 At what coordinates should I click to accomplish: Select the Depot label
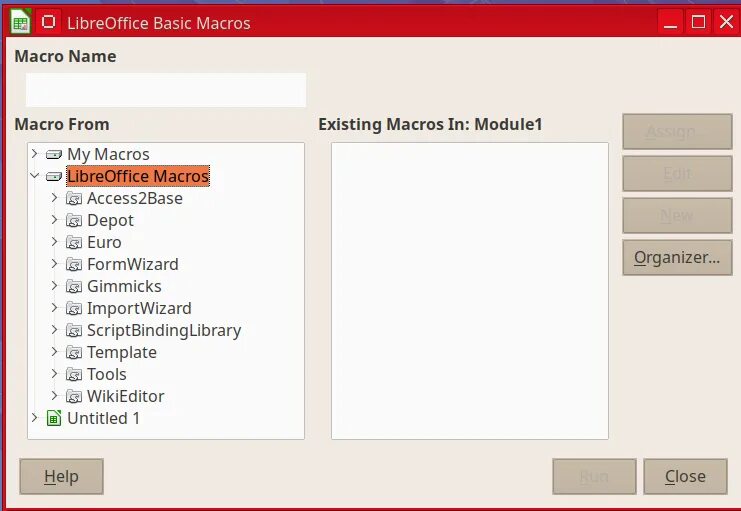pos(111,221)
